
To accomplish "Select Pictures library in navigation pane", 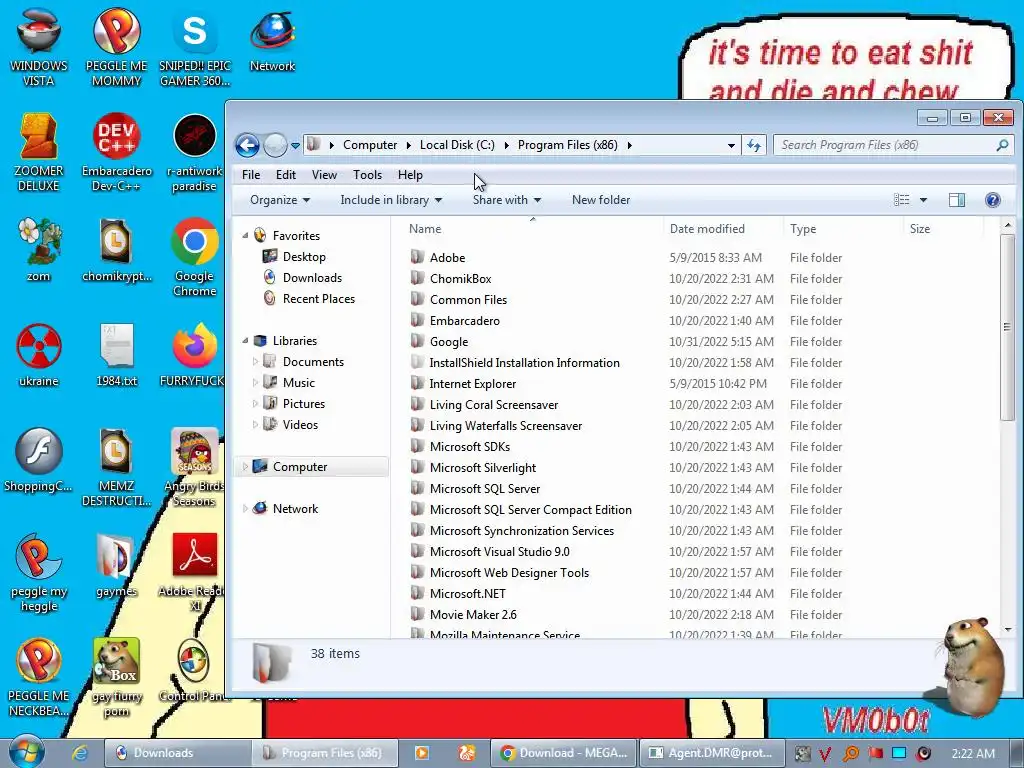I will coord(304,404).
